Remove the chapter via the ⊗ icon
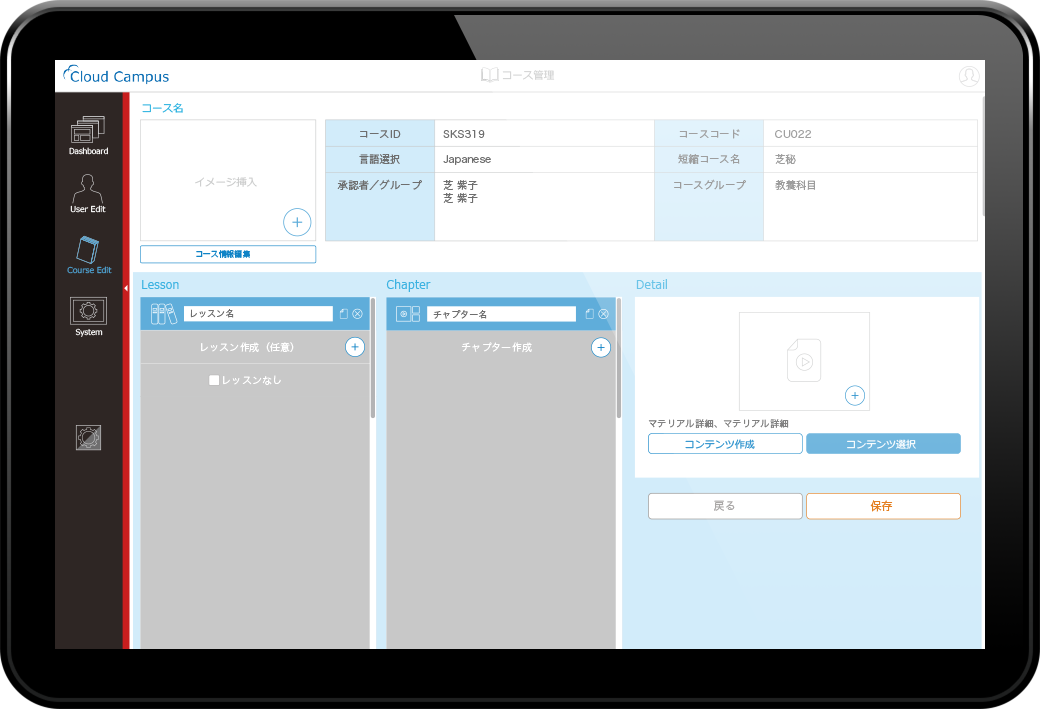This screenshot has width=1040, height=709. 603,313
